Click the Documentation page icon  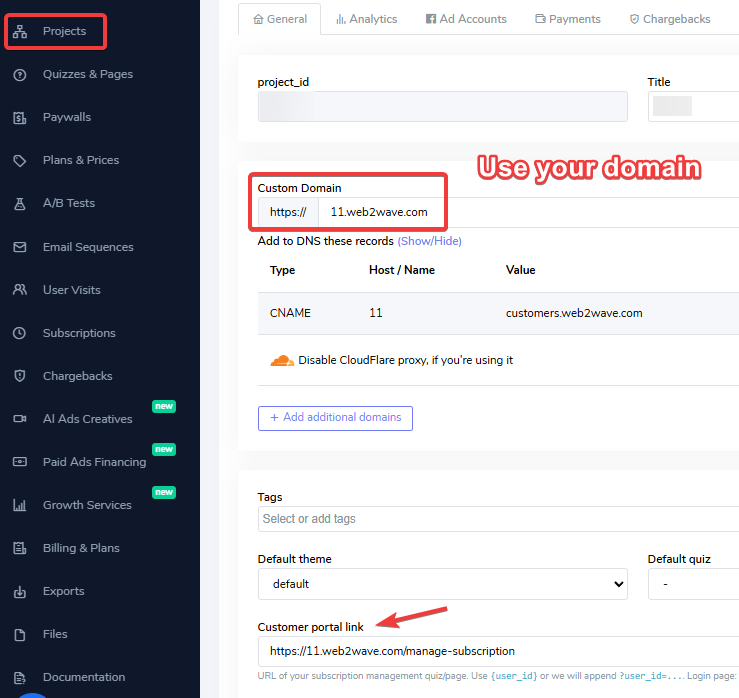(20, 678)
